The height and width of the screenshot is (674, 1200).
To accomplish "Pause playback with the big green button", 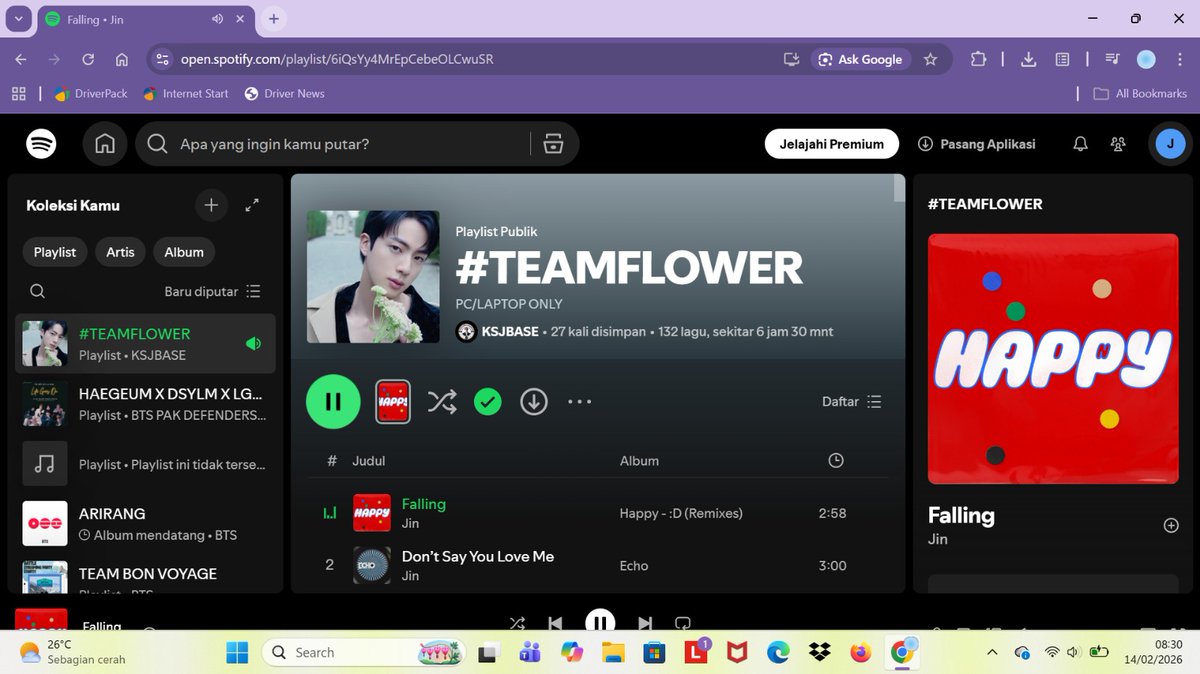I will click(x=333, y=401).
